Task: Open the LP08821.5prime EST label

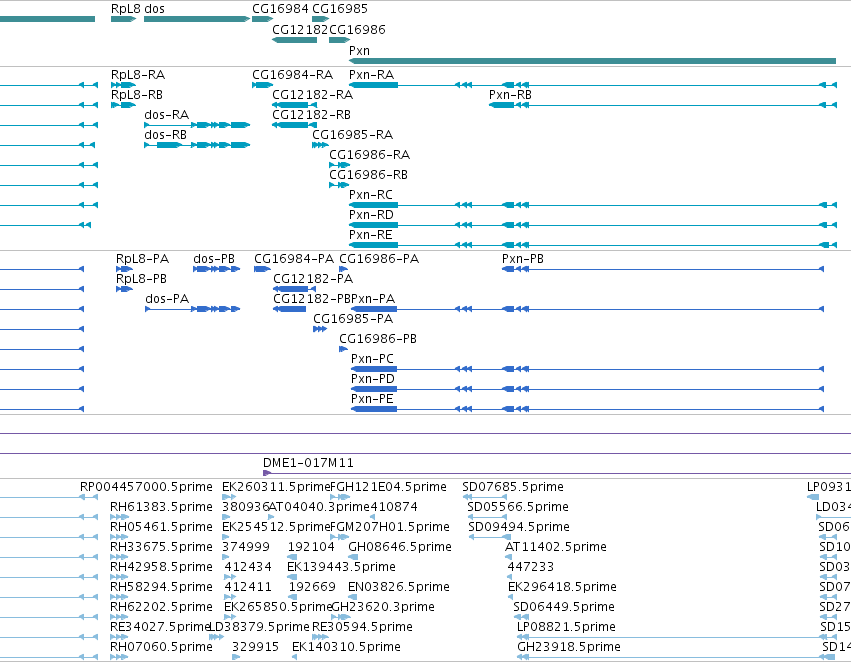Action: 567,627
